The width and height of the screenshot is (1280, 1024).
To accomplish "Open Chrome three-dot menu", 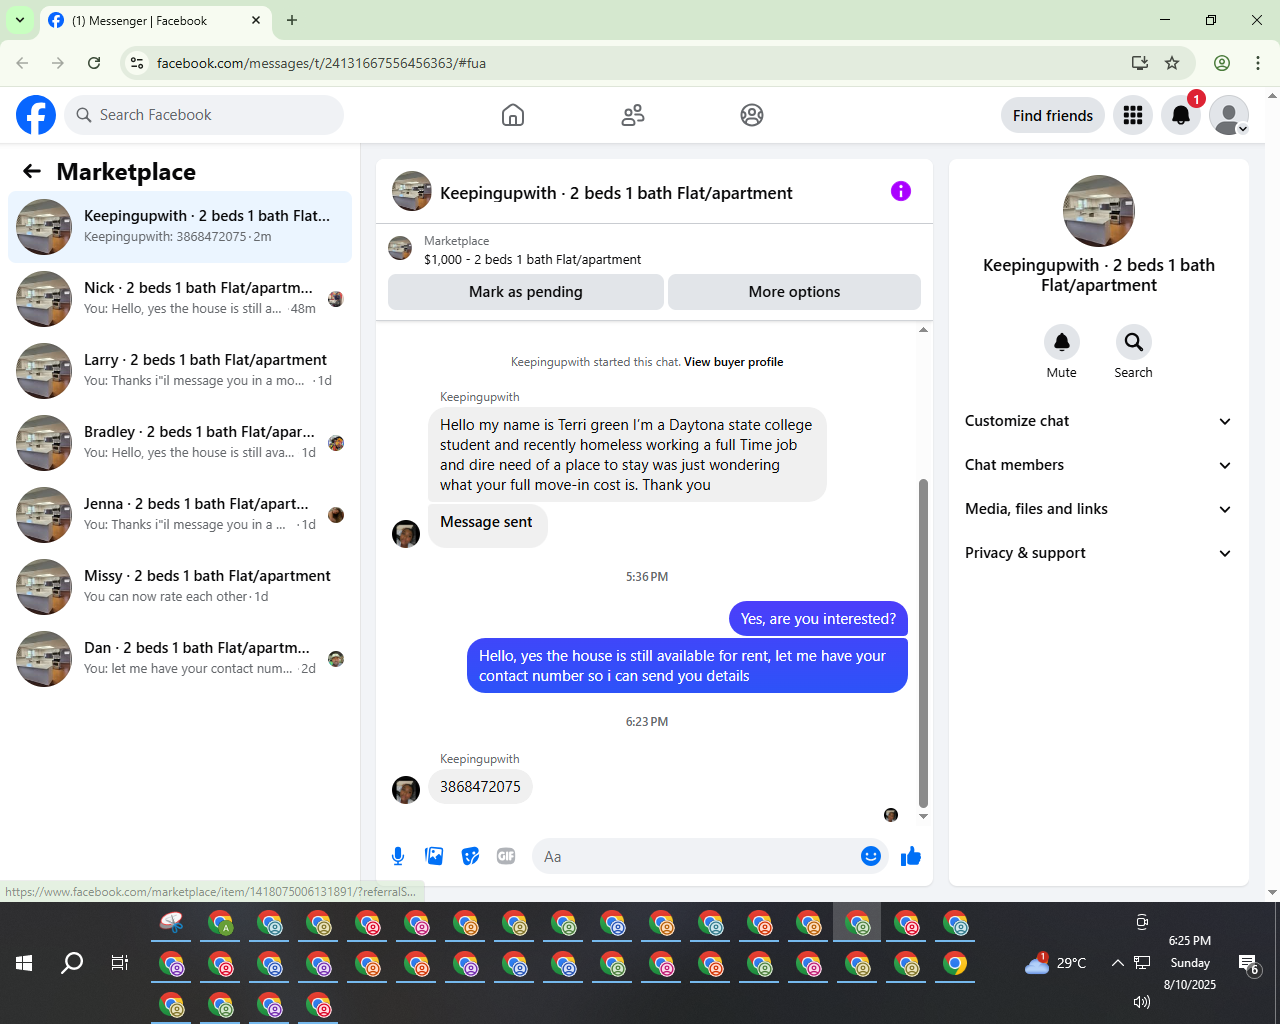I will [1258, 63].
